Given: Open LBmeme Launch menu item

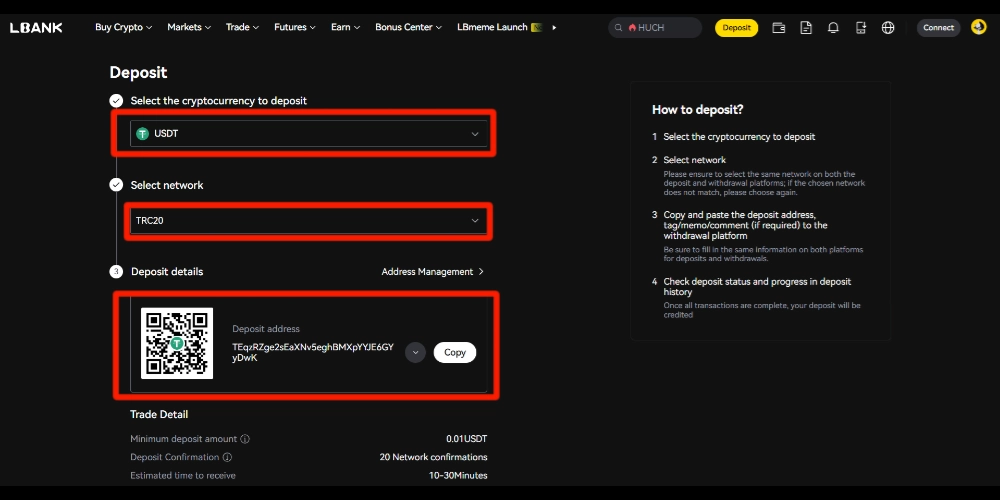Looking at the screenshot, I should tap(499, 27).
